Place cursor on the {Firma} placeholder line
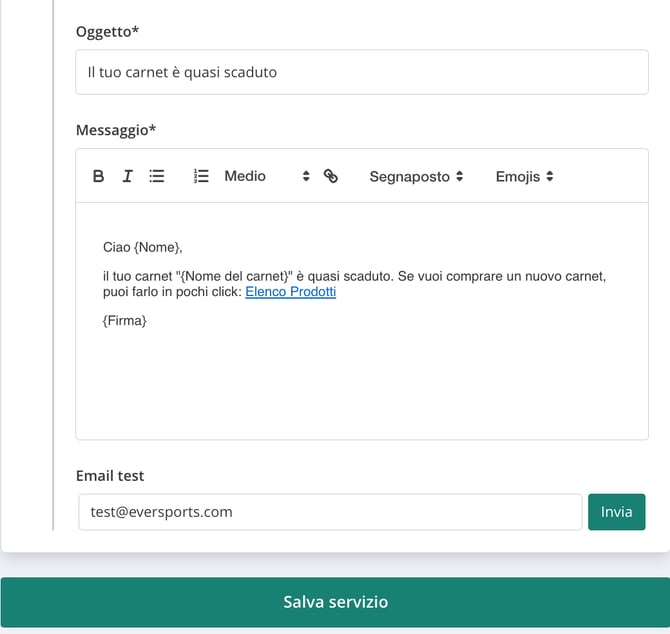 pyautogui.click(x=124, y=320)
